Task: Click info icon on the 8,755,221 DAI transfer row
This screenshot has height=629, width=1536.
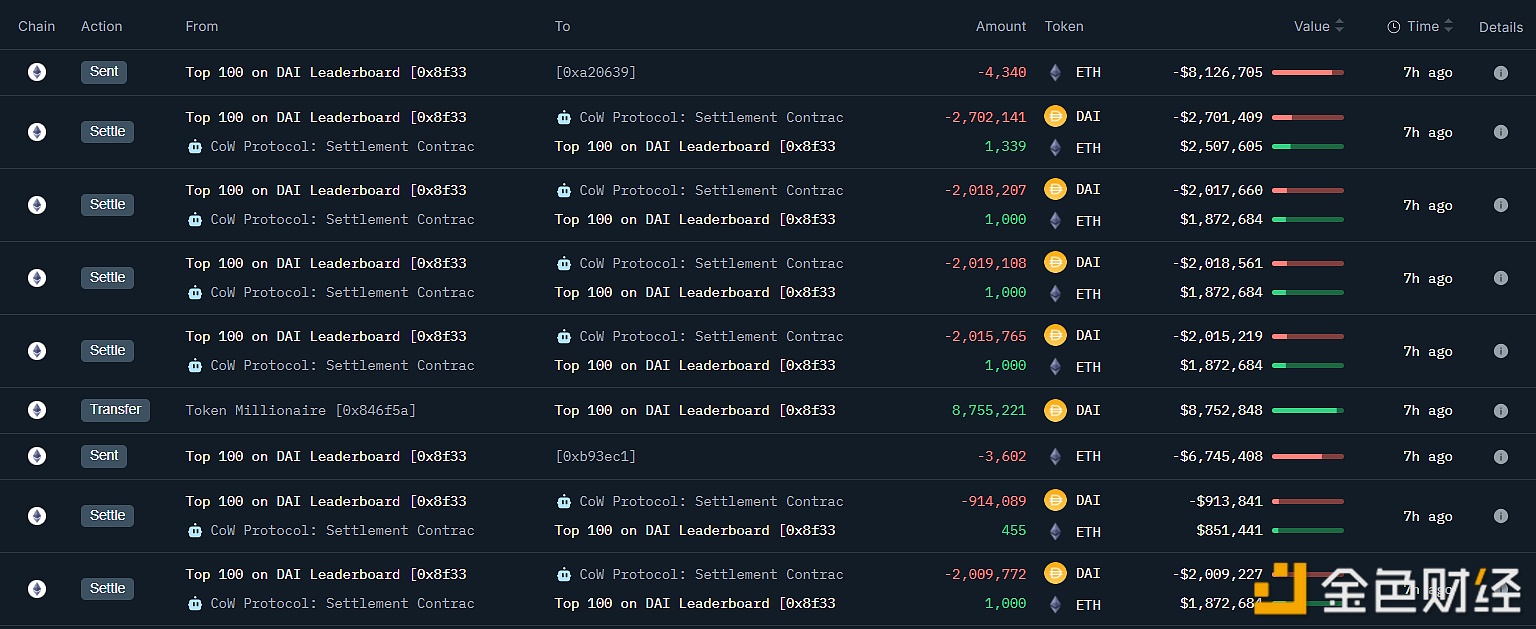Action: coord(1500,411)
